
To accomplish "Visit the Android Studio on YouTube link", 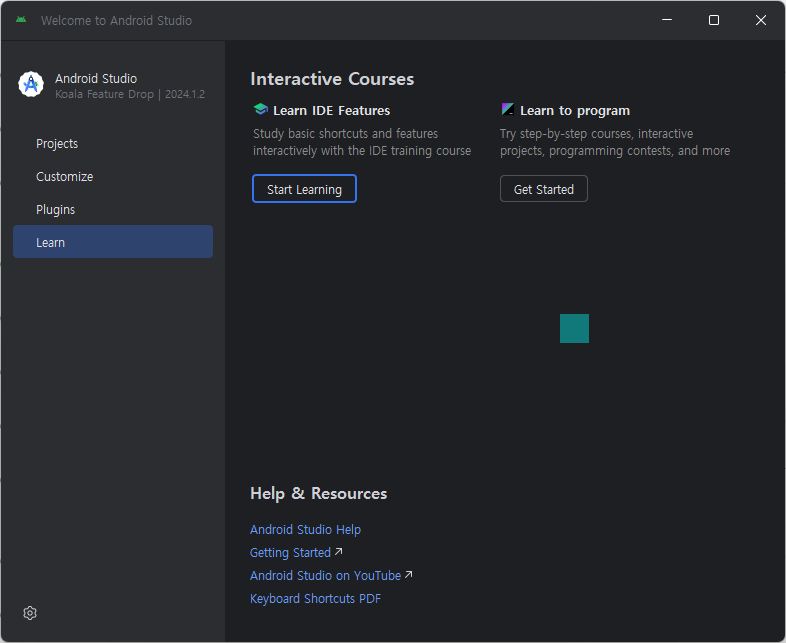I will click(325, 576).
